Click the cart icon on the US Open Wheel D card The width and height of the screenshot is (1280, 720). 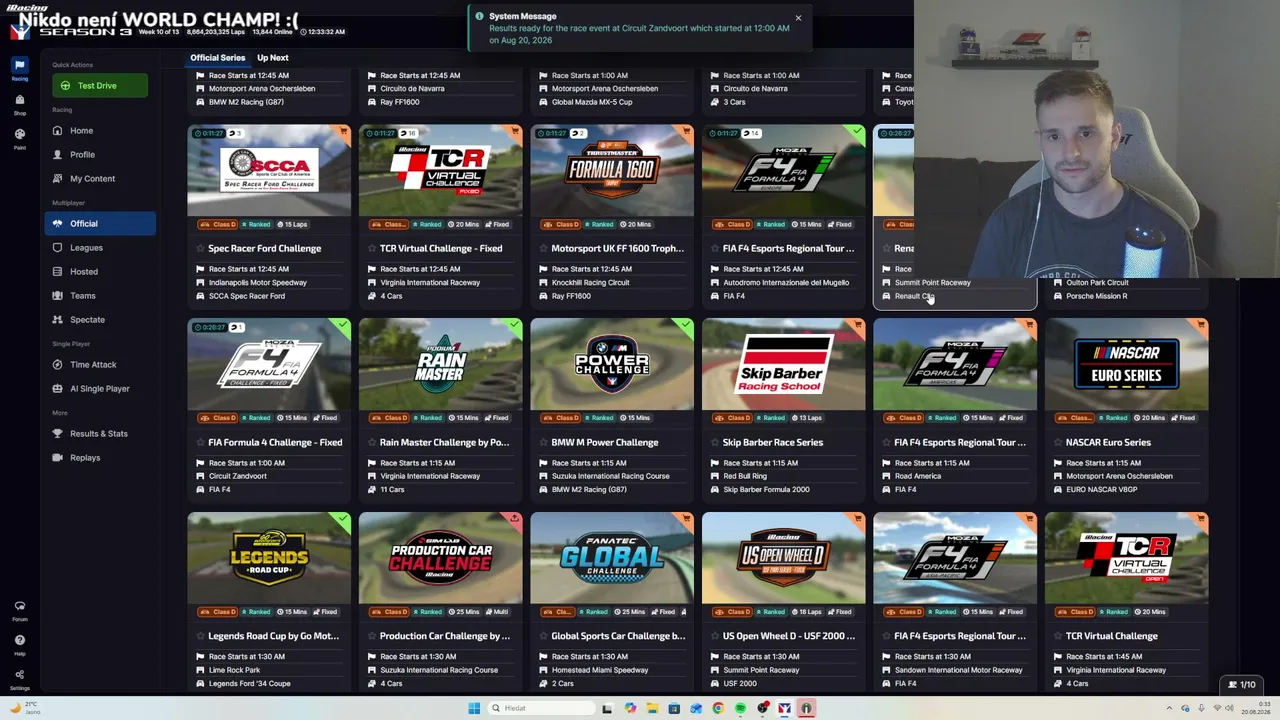[858, 519]
